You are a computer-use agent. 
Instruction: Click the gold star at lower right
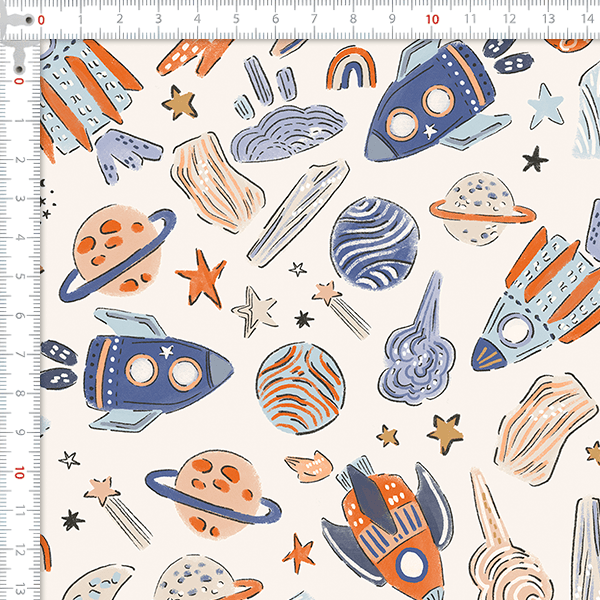tap(445, 430)
